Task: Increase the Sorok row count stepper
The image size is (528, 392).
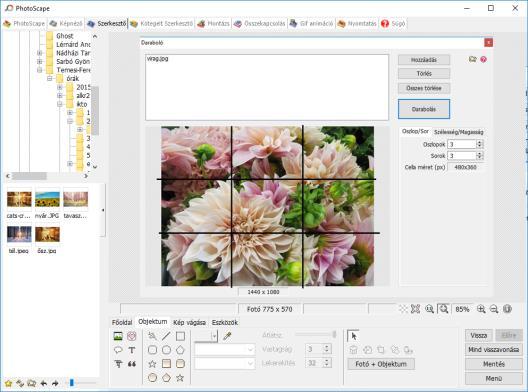Action: tap(480, 154)
